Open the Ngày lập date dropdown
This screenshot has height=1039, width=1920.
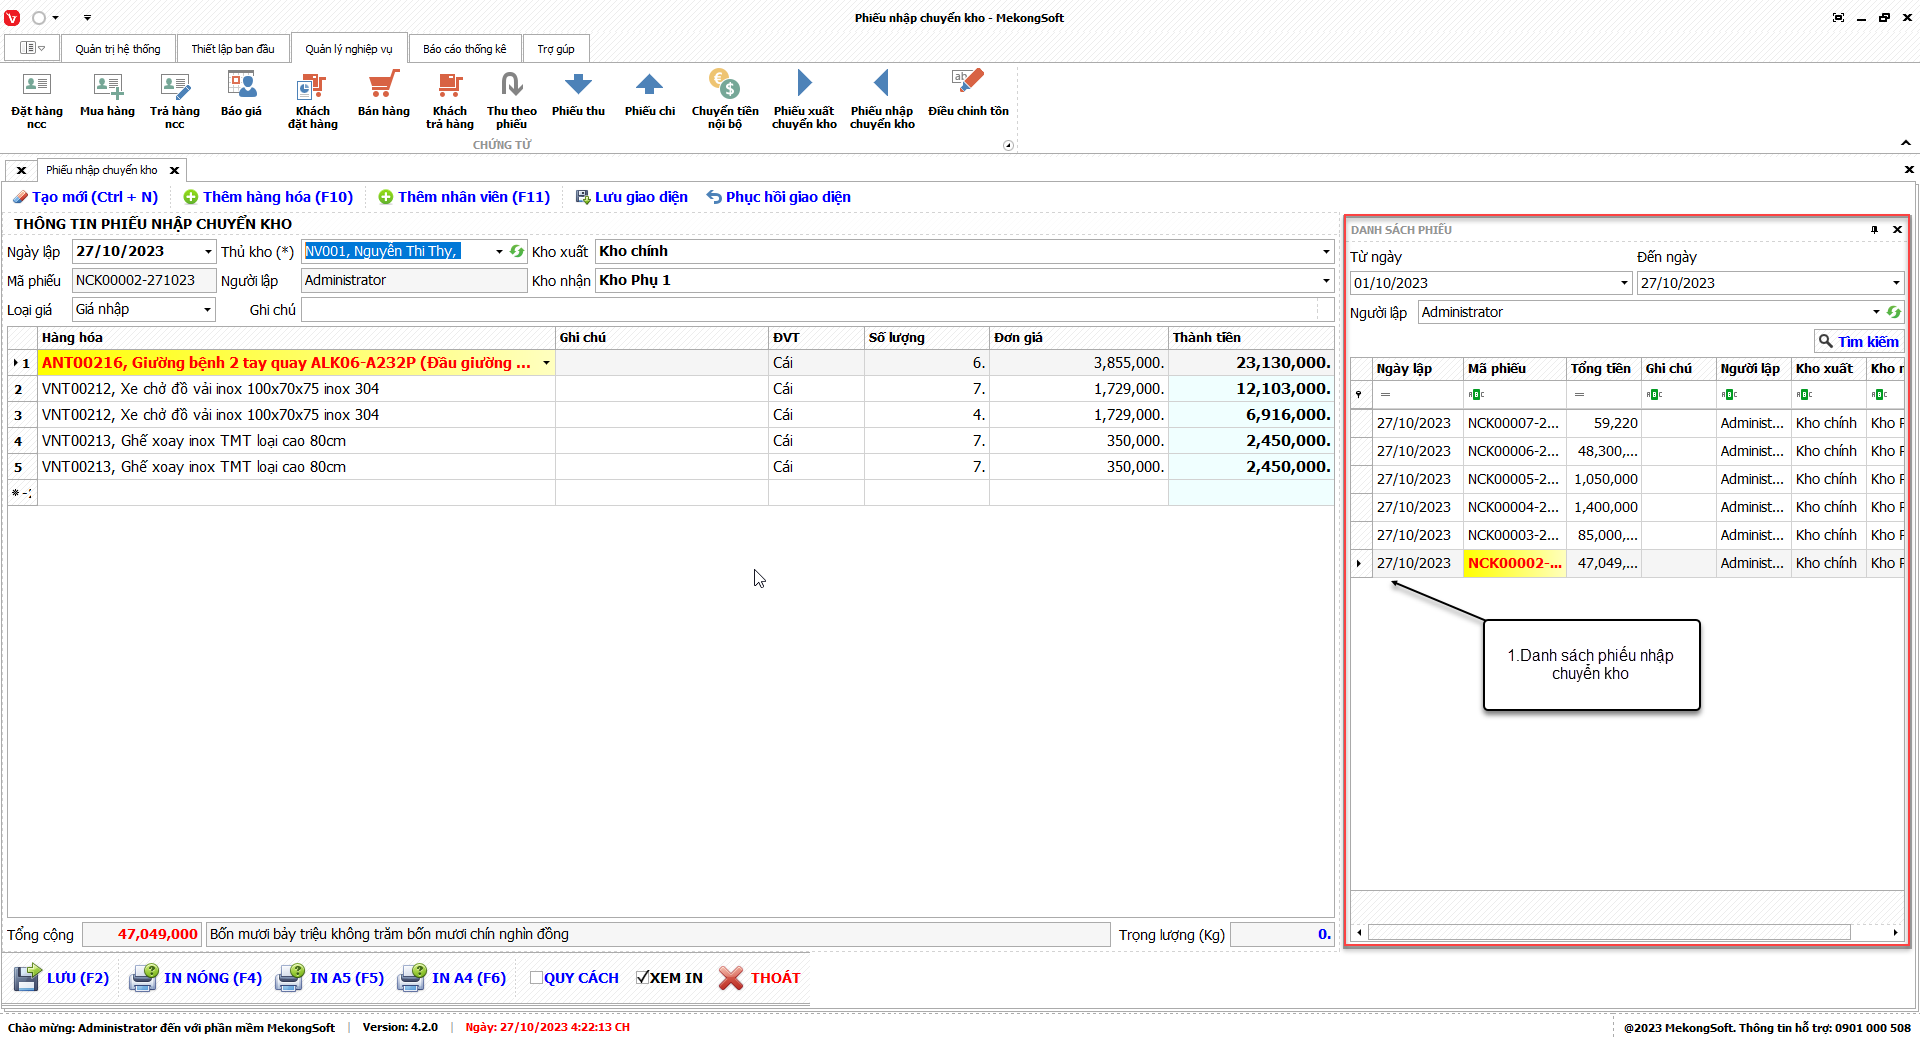pos(208,252)
